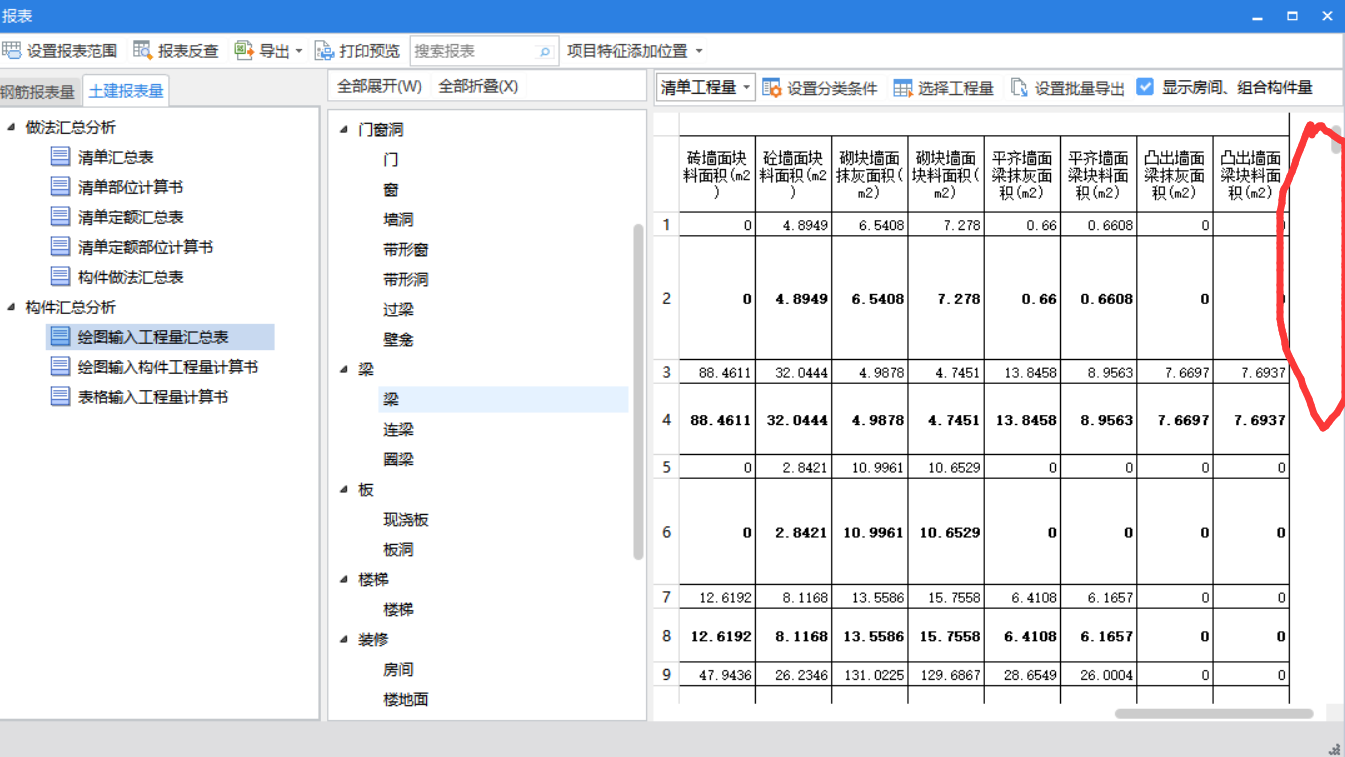1345x757 pixels.
Task: Select 带形窗 in component tree
Action: (x=405, y=249)
